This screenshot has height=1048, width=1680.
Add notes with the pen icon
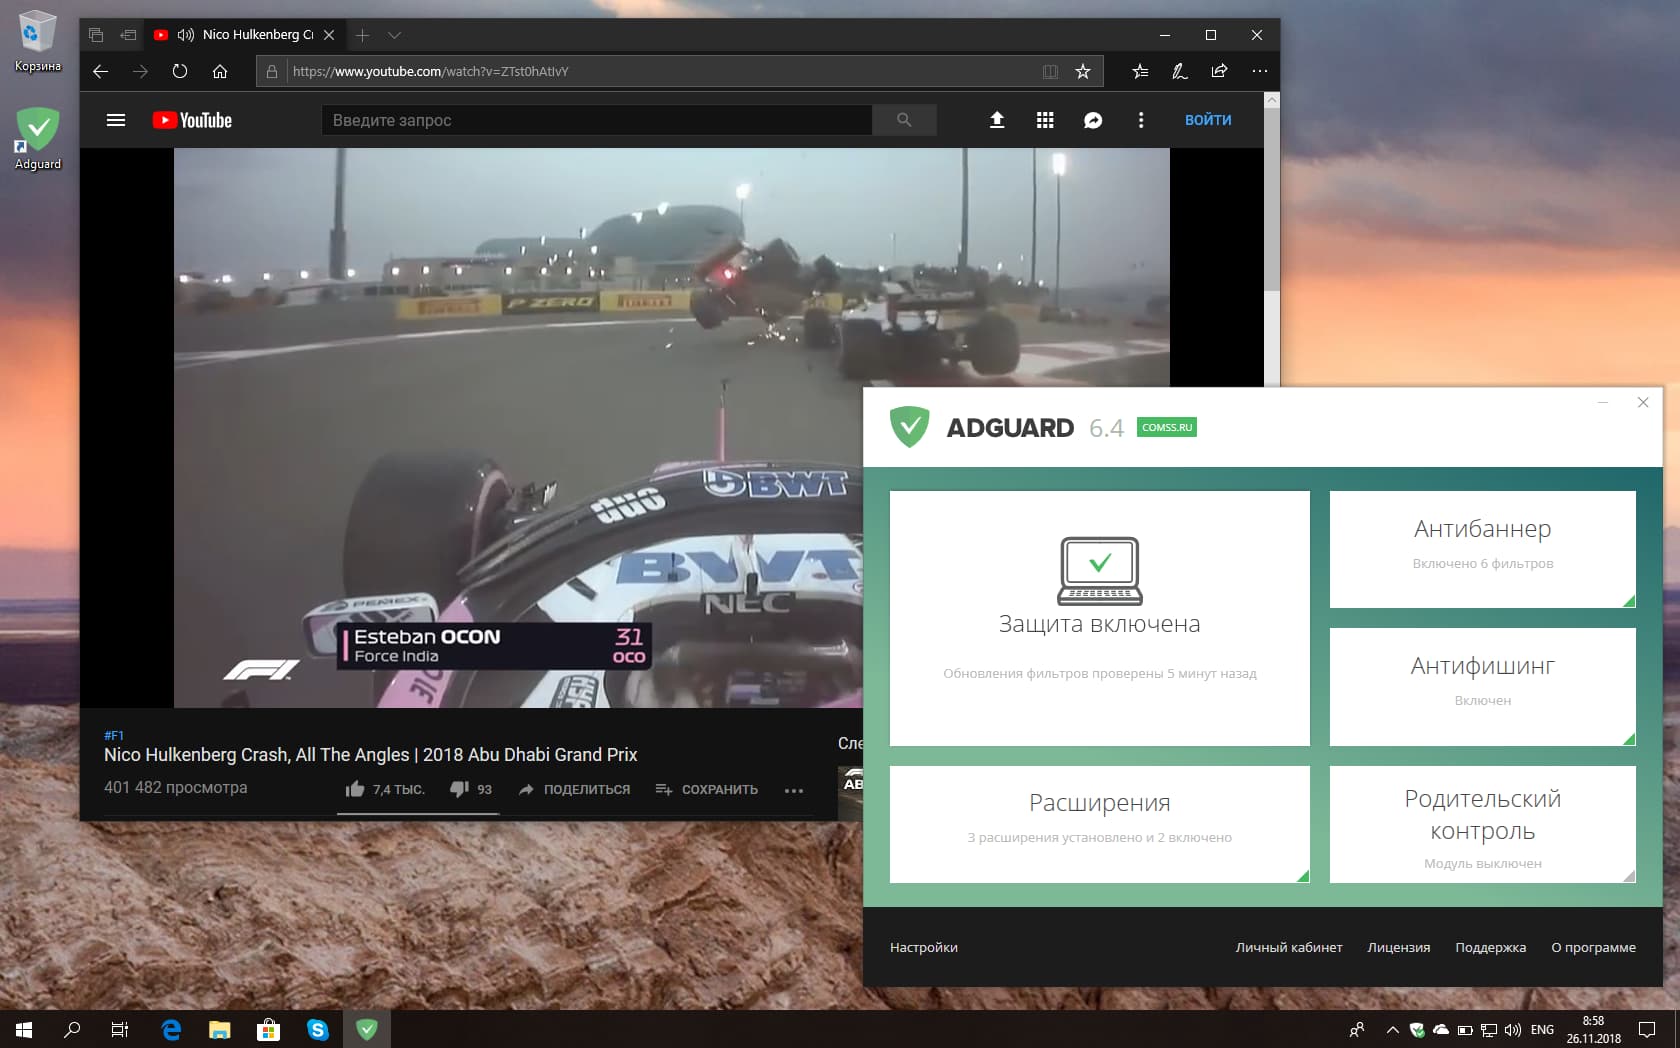1180,71
